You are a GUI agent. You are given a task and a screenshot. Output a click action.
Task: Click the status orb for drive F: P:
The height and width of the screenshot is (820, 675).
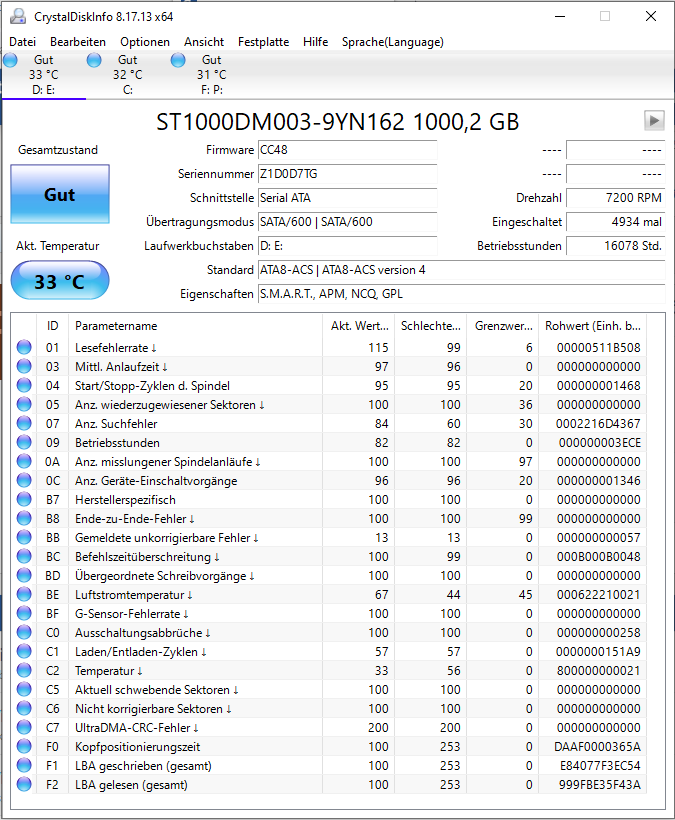point(178,60)
